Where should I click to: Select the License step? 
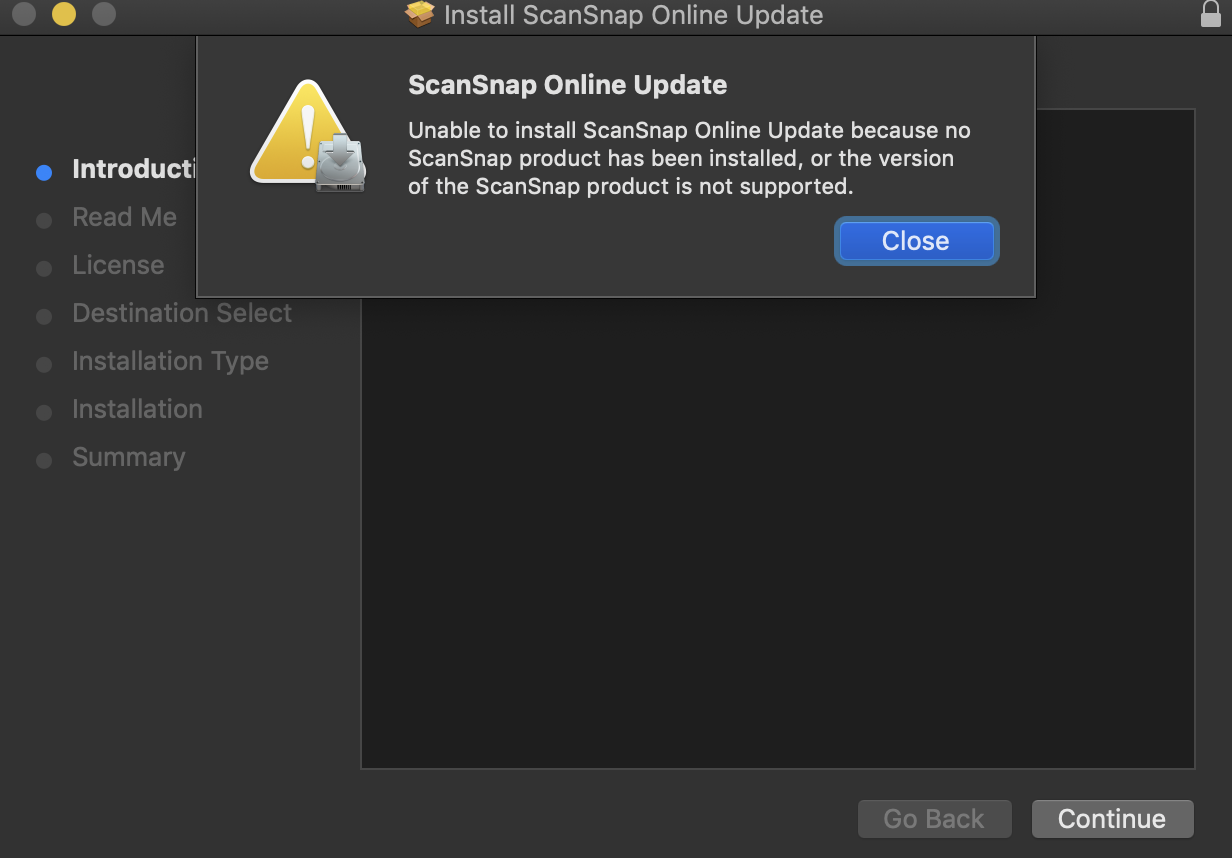tap(118, 265)
